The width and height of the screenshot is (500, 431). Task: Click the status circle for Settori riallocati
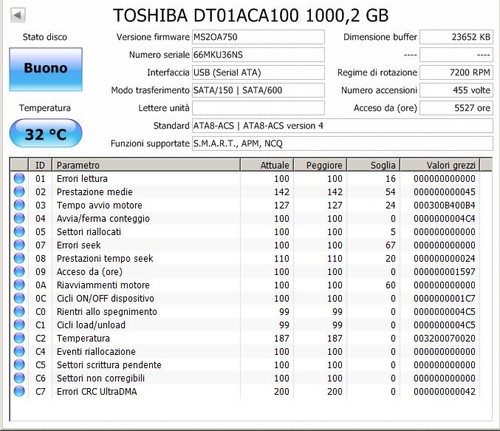[x=19, y=232]
